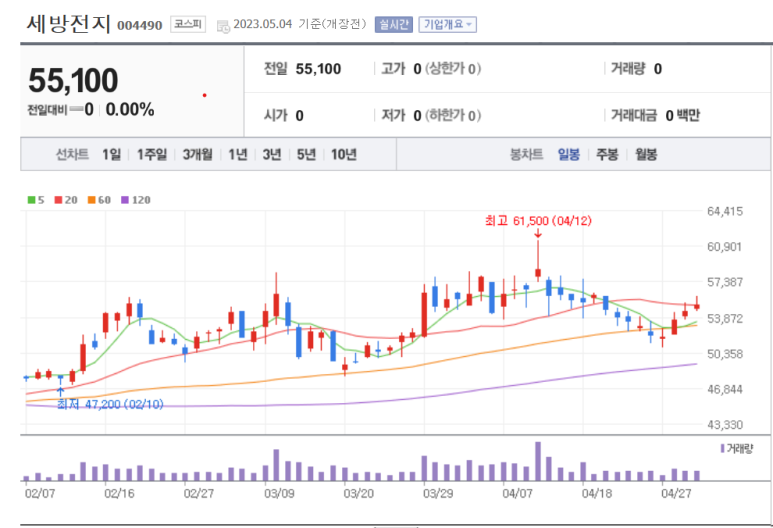Click the 거래대금 0 백만 field
This screenshot has width=773, height=528.
pos(655,115)
